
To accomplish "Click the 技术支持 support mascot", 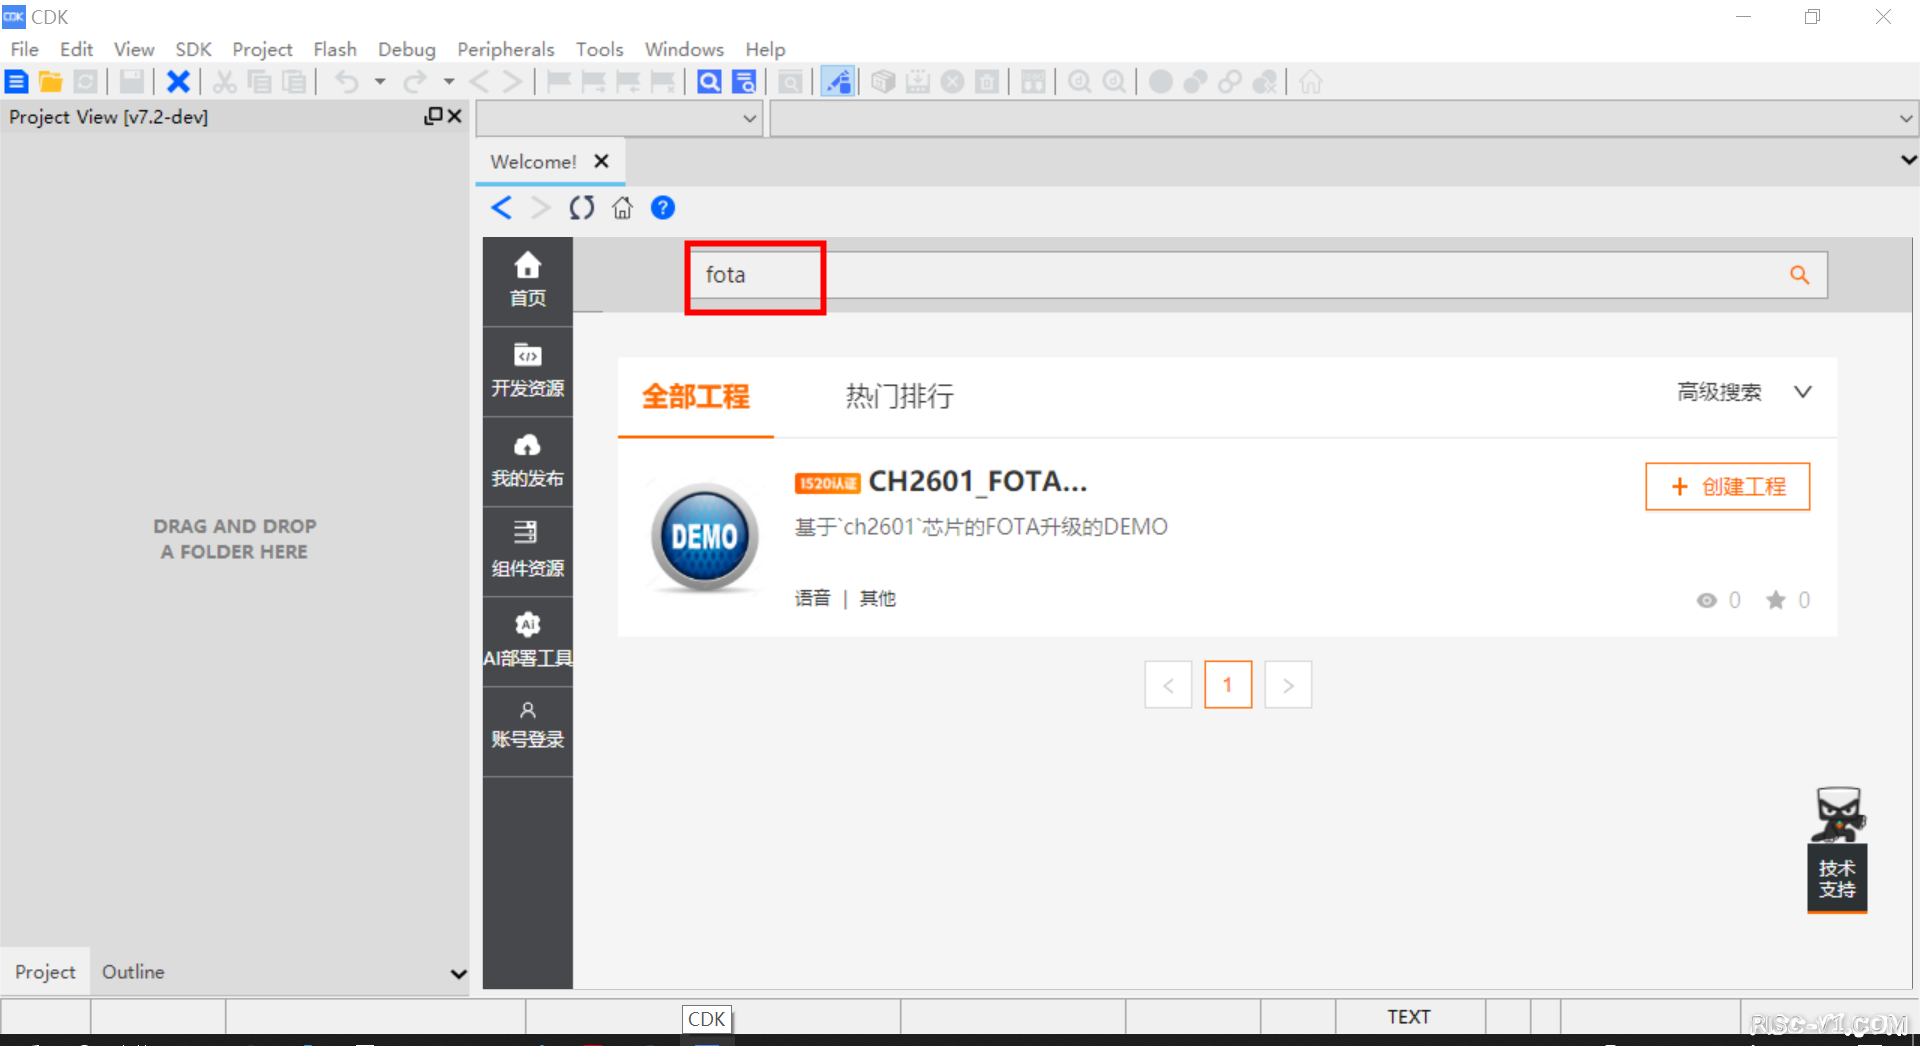I will (x=1837, y=850).
